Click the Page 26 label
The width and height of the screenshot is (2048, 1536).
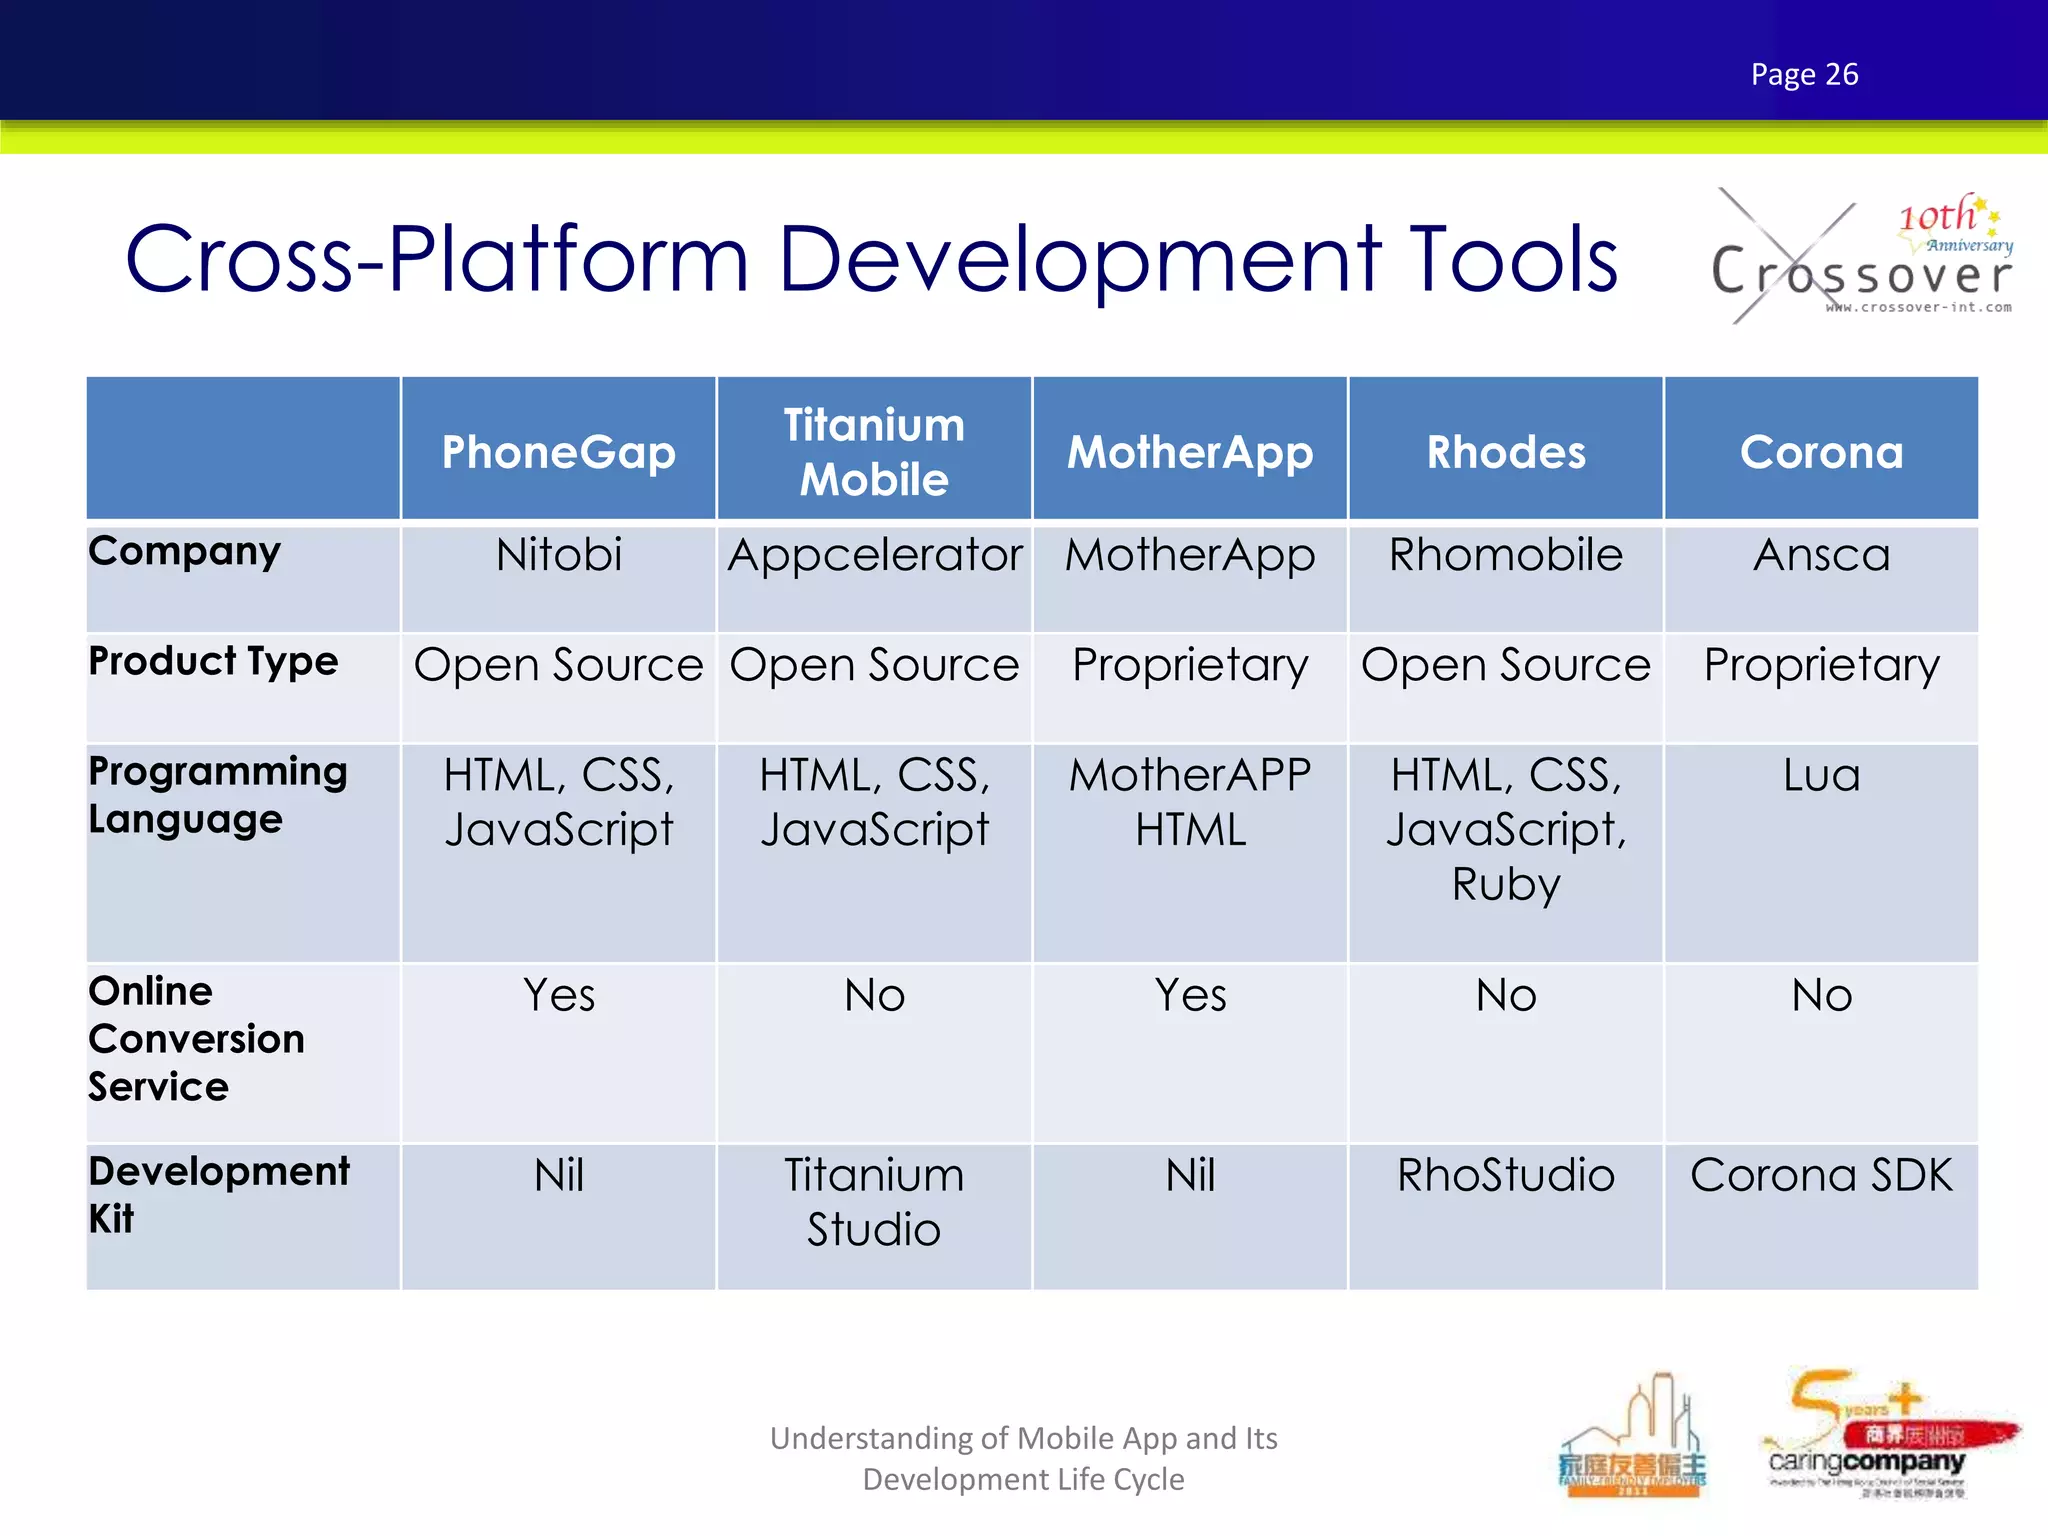click(1804, 74)
